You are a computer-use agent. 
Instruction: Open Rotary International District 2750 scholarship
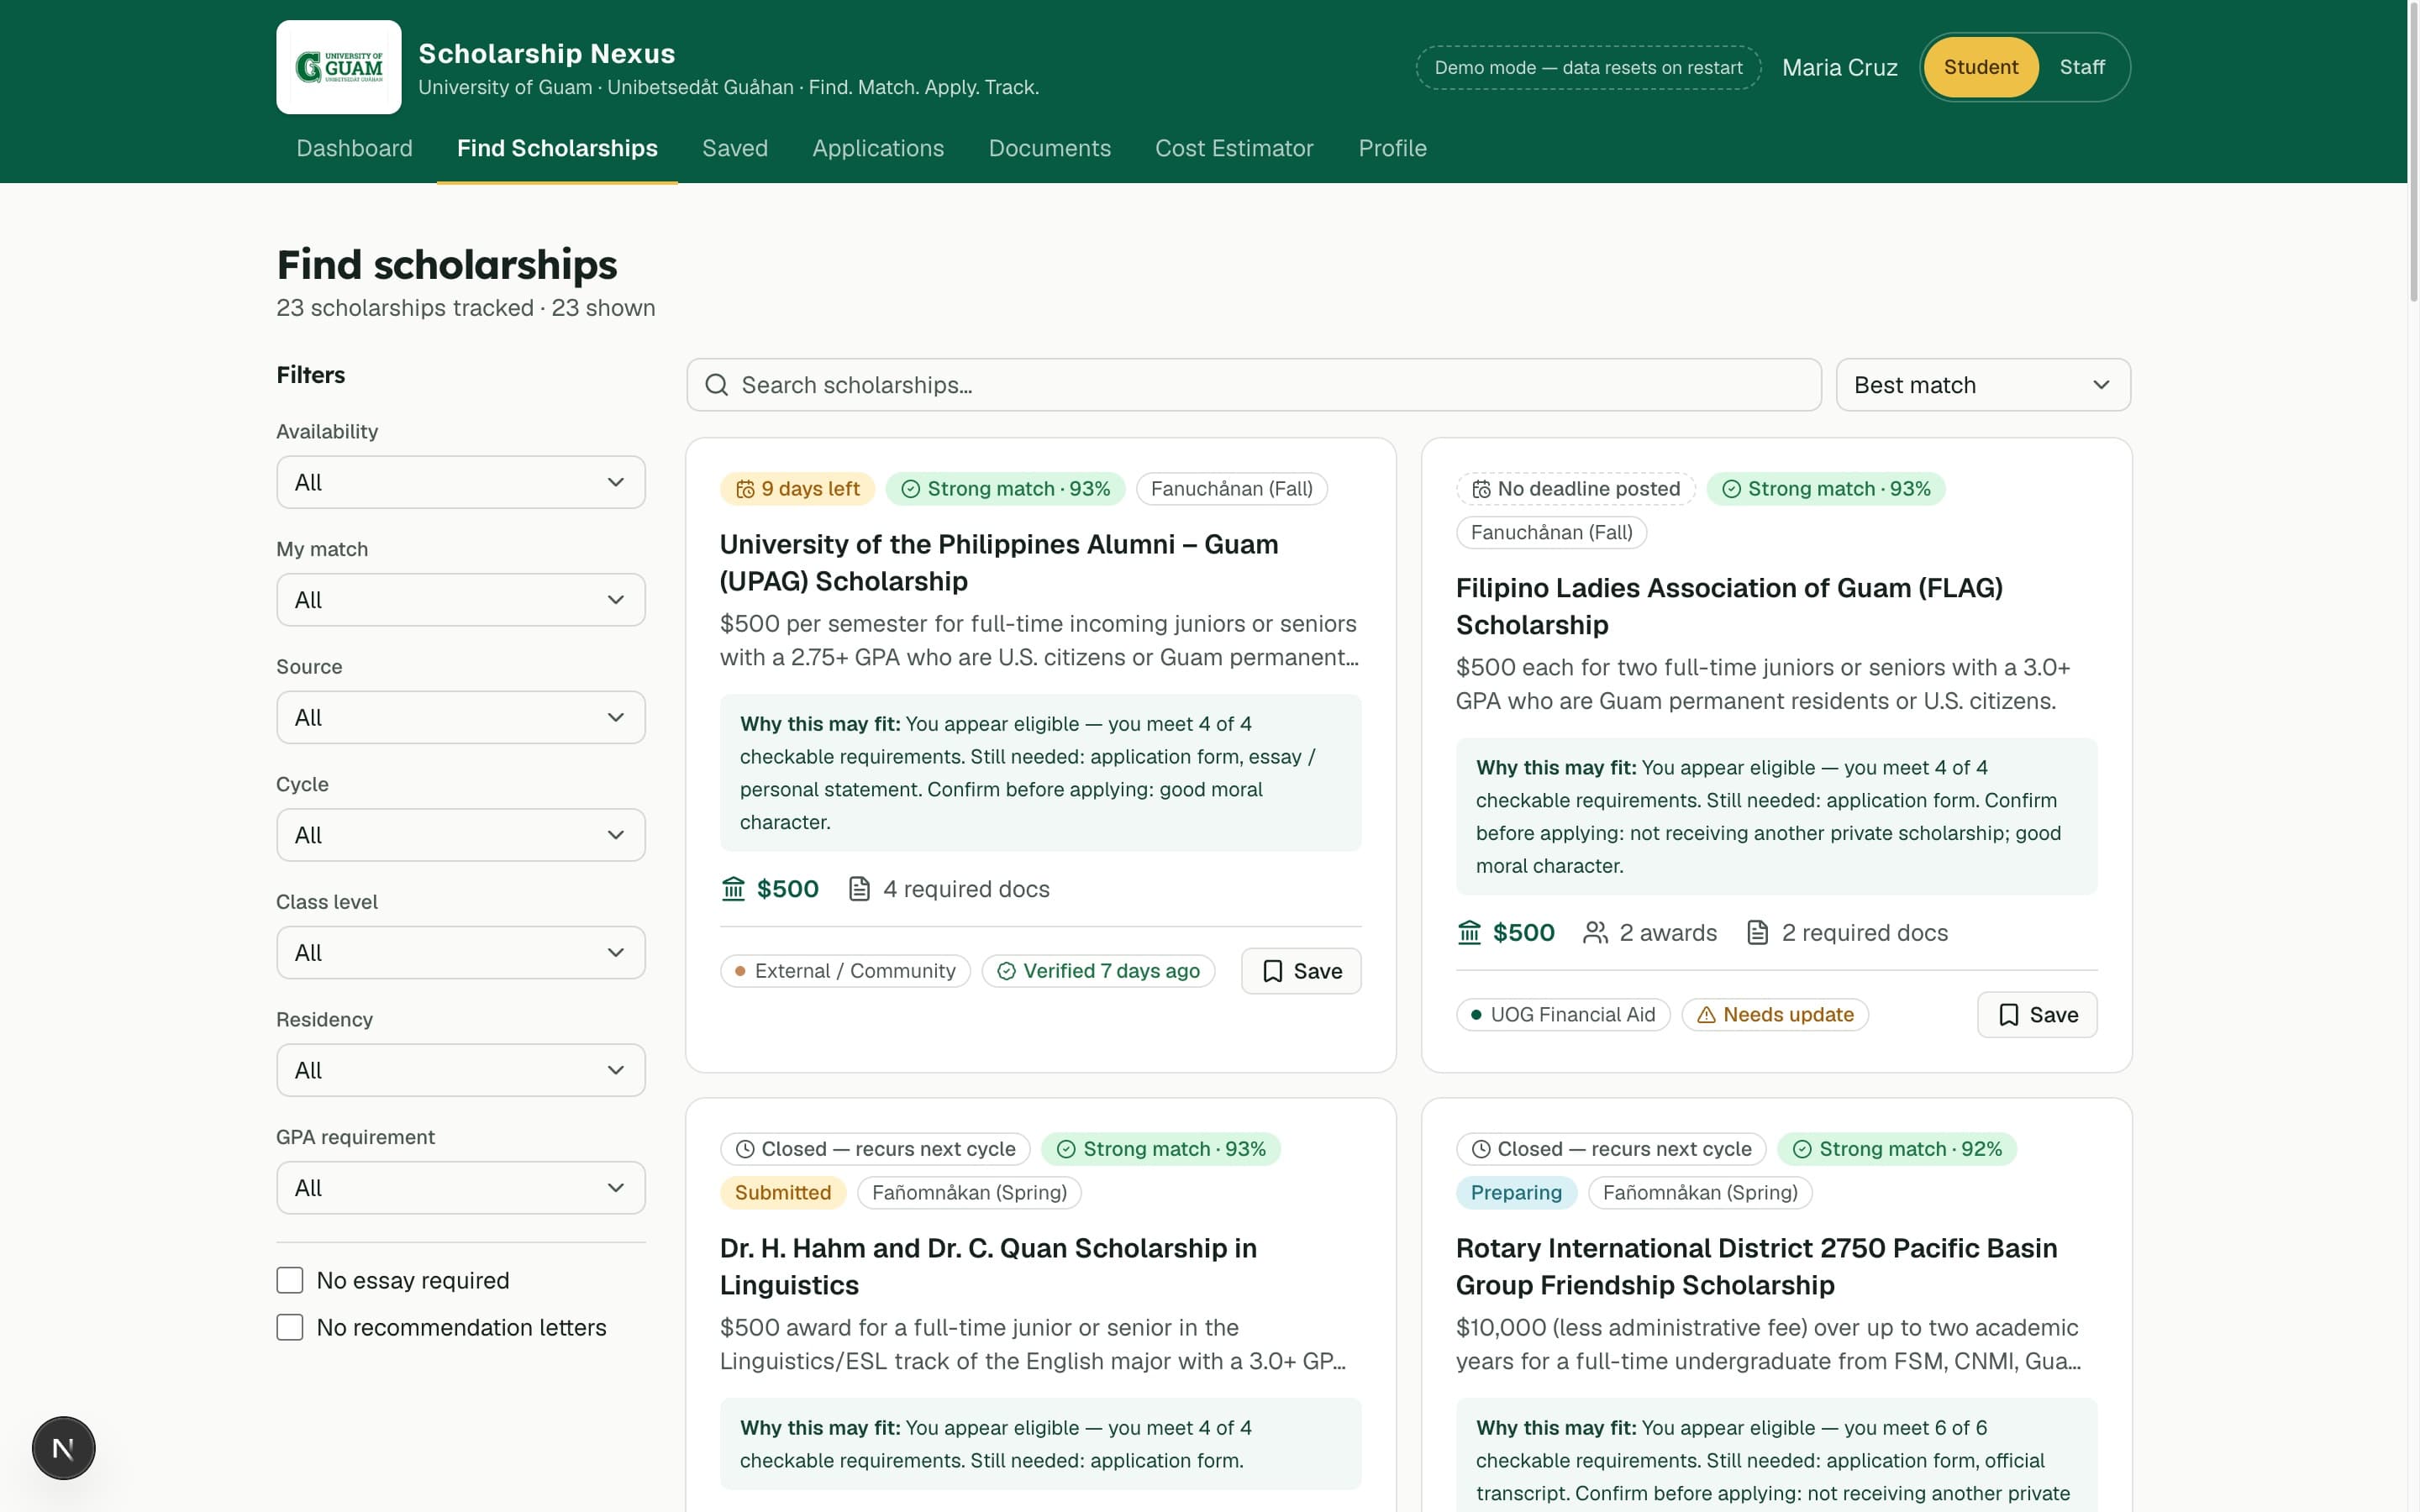1756,1266
